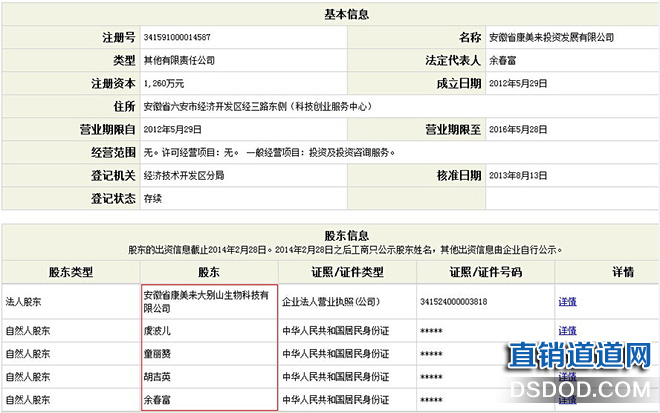The height and width of the screenshot is (413, 660).
Task: Click the 证照/证件号码 column header
Action: (x=486, y=272)
